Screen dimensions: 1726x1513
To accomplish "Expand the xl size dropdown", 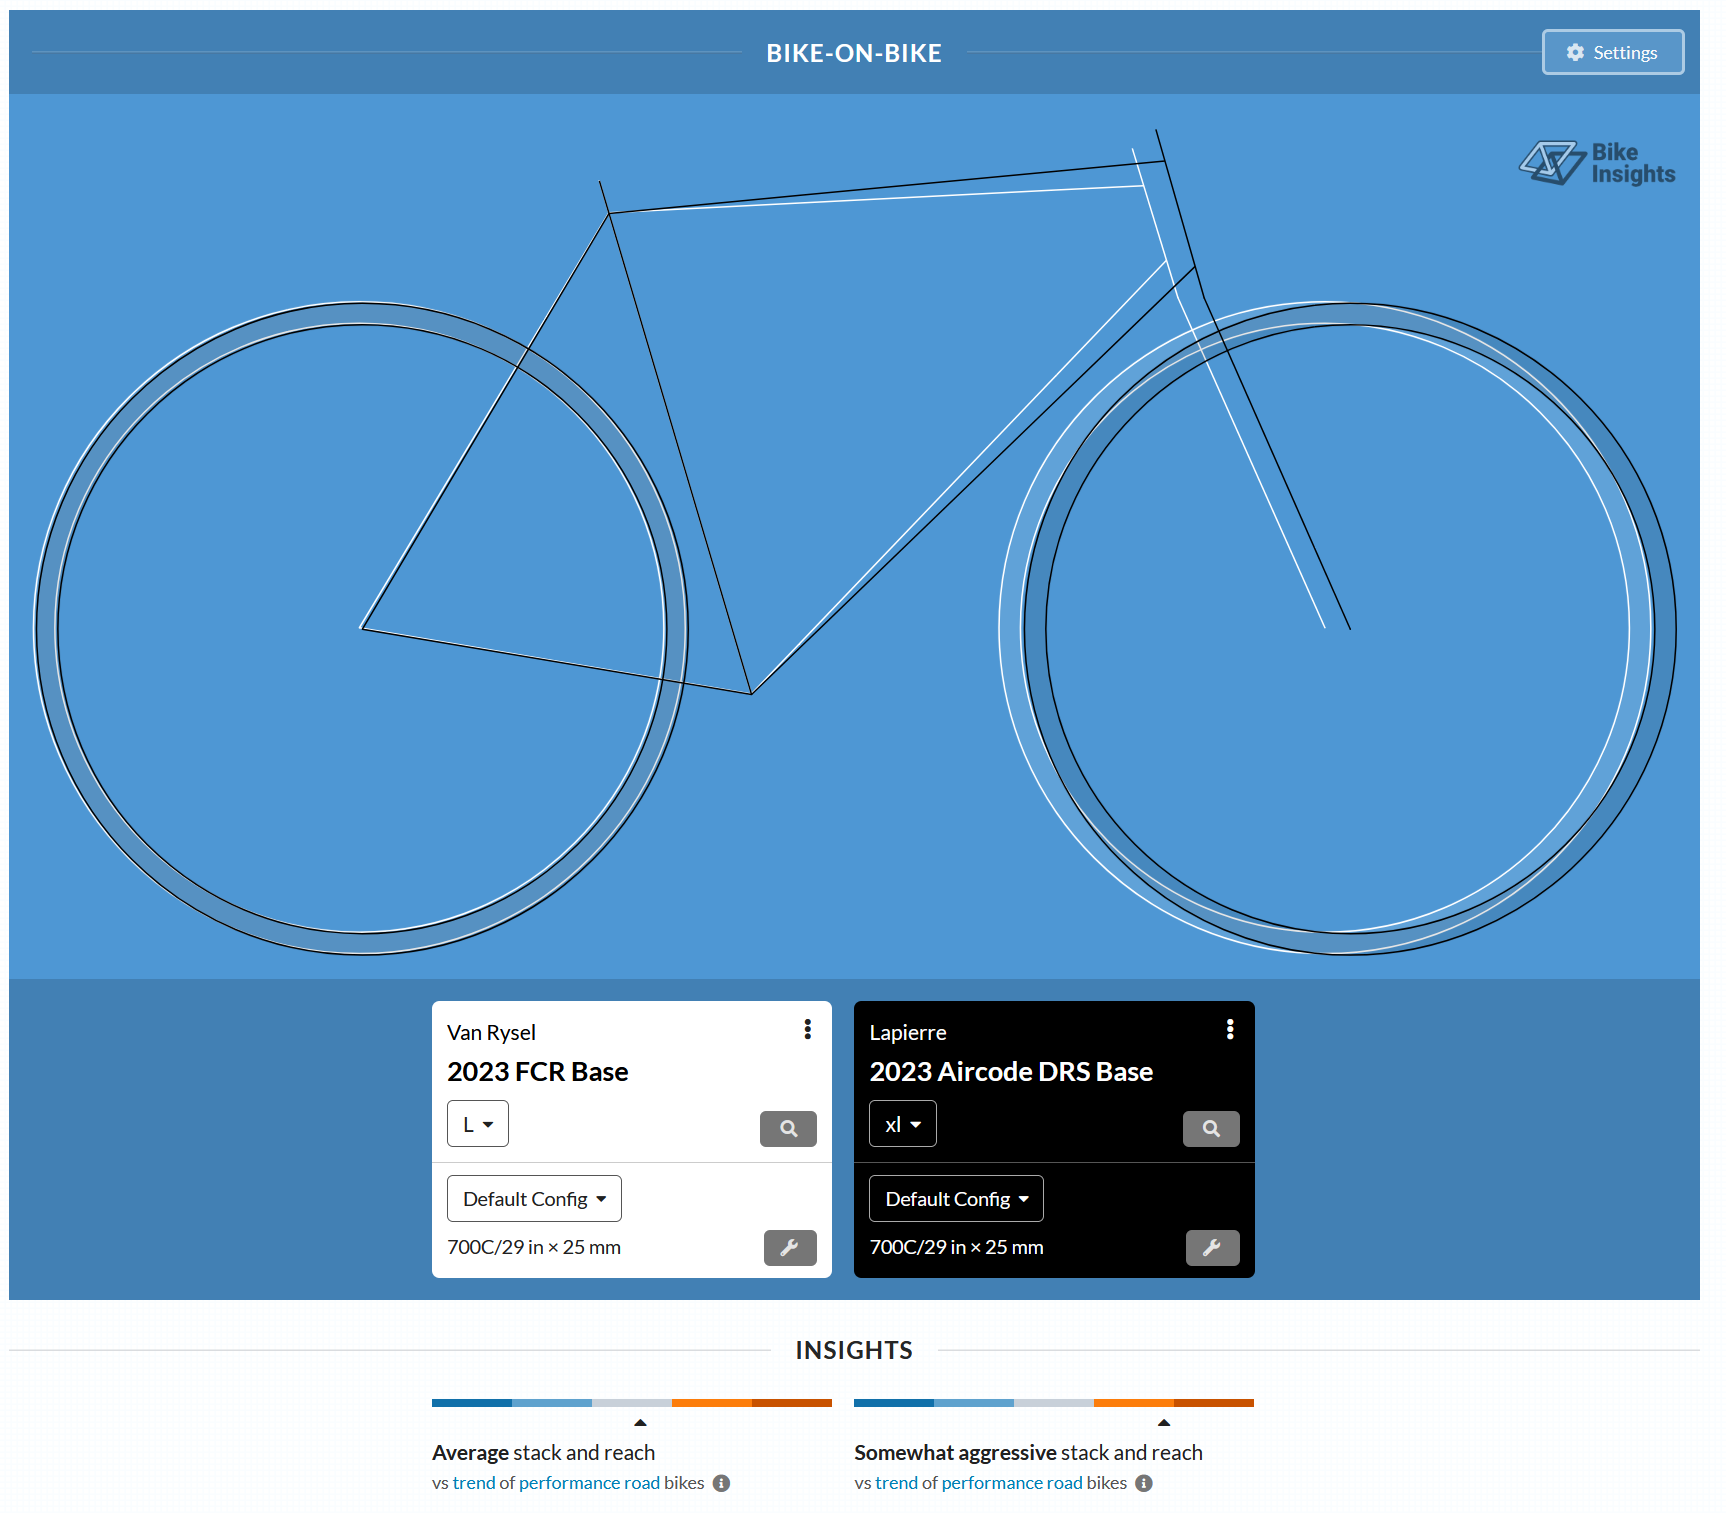I will pos(902,1124).
